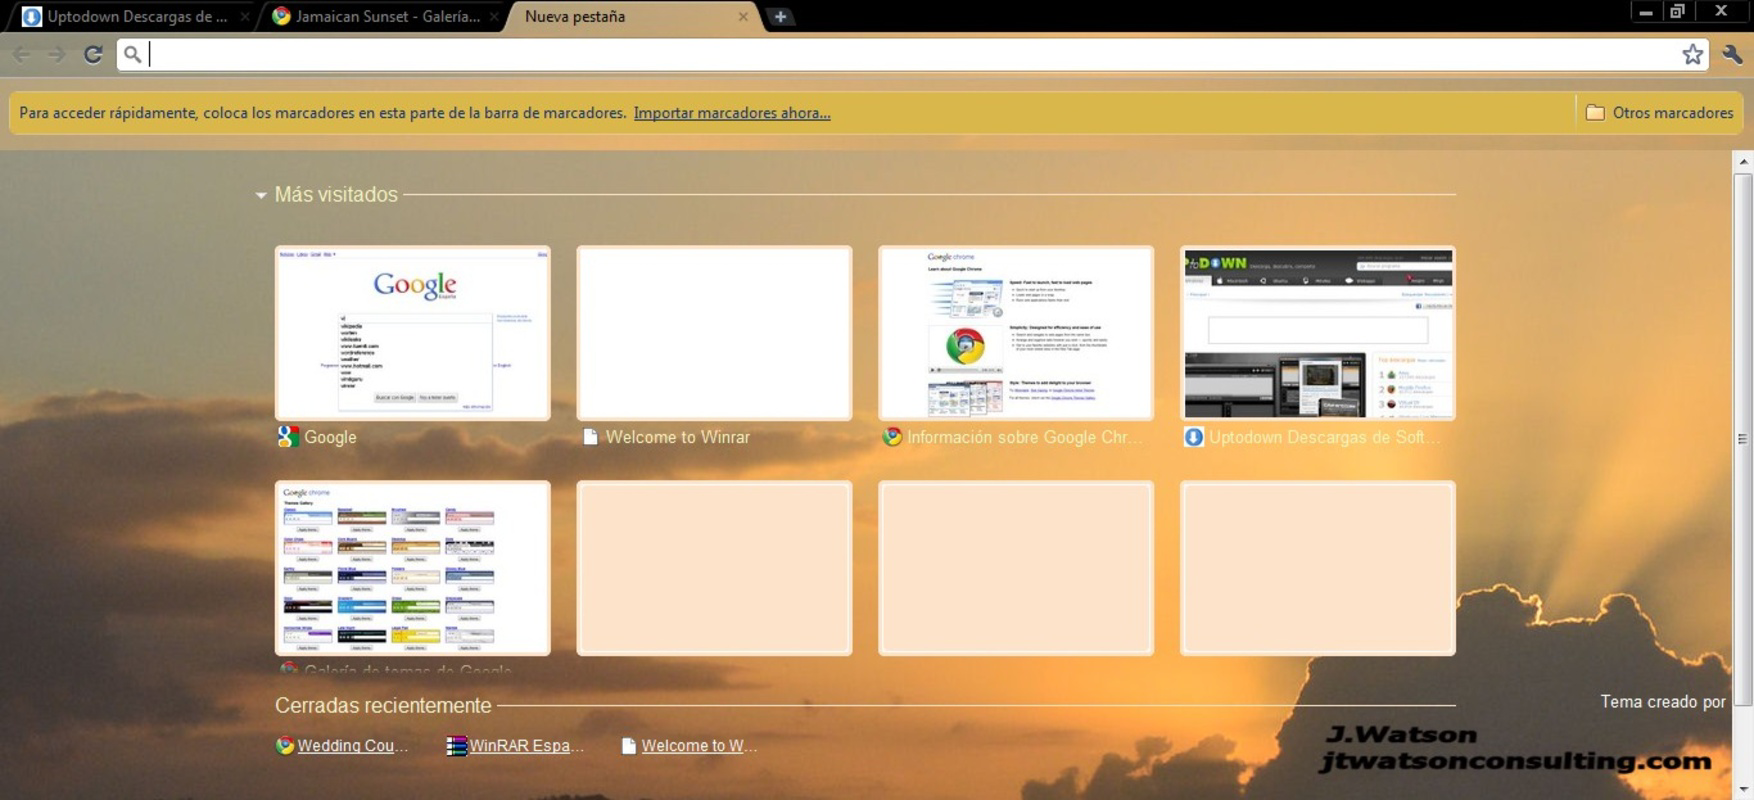This screenshot has height=800, width=1754.
Task: Bookmark this page with the star icon
Action: click(1692, 55)
